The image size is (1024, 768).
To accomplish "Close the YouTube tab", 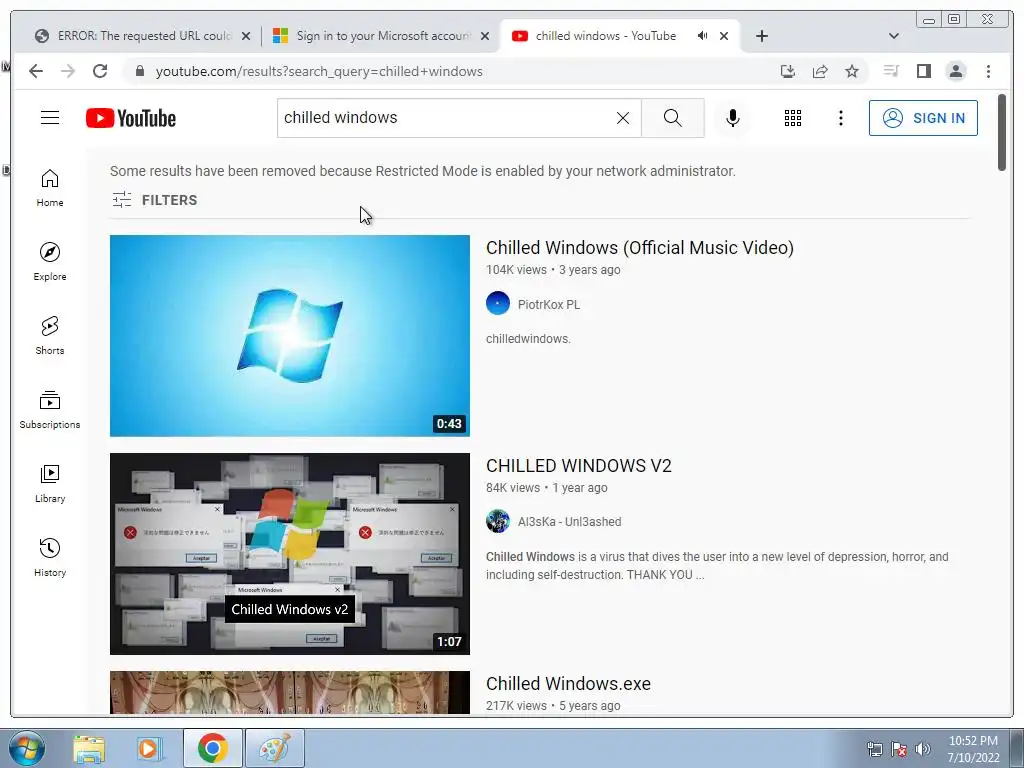I will (x=724, y=37).
